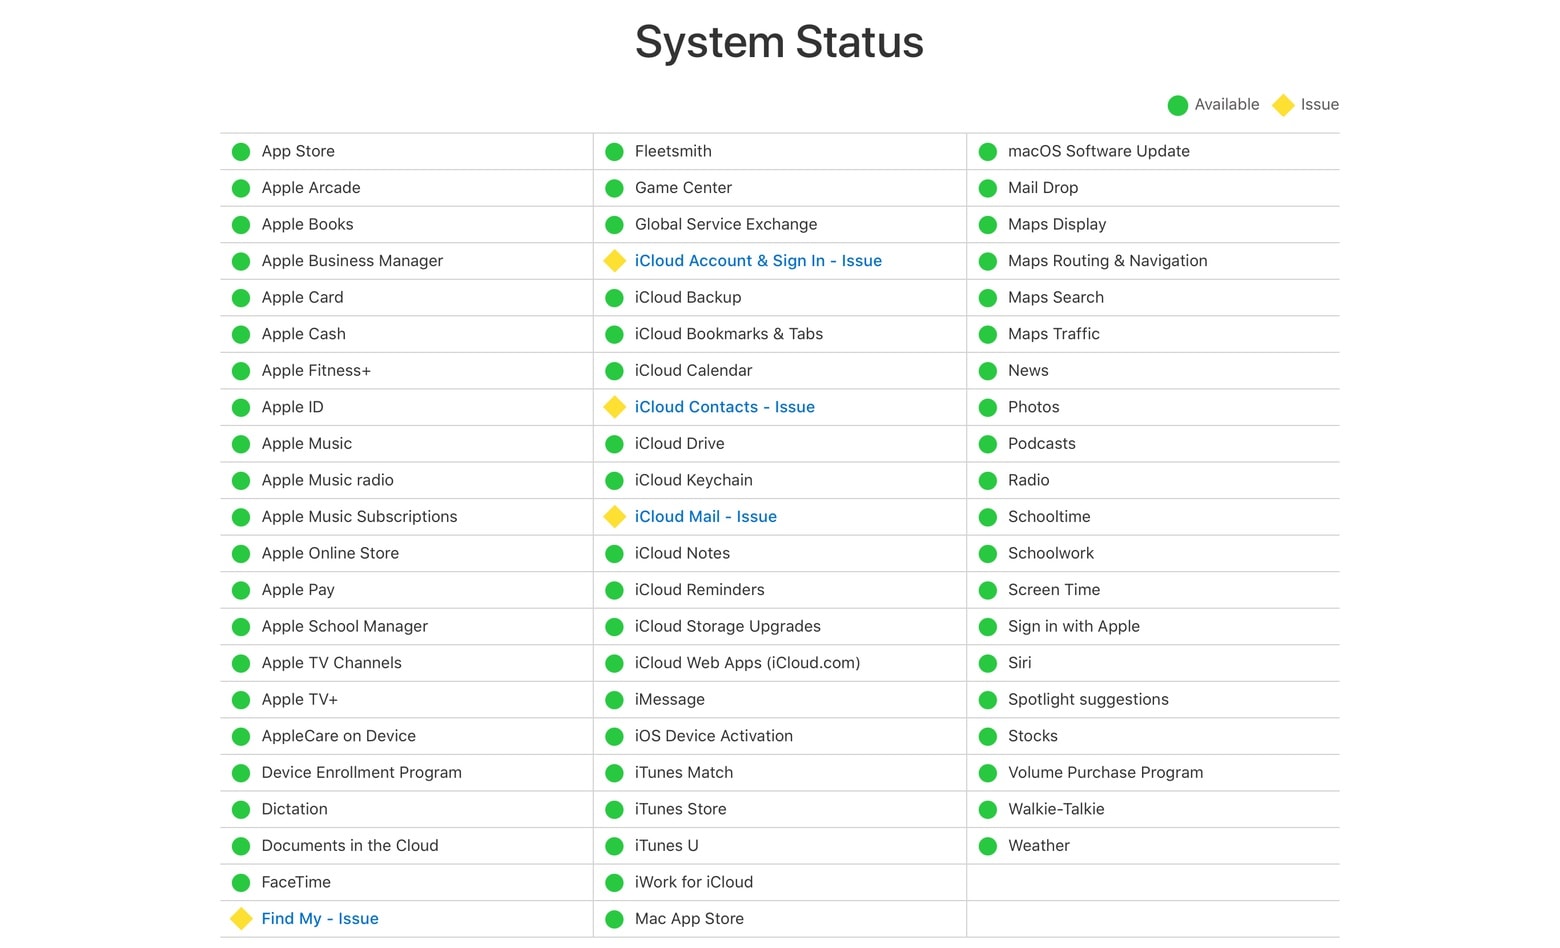The image size is (1560, 948).
Task: Click the System Status heading
Action: (x=779, y=42)
